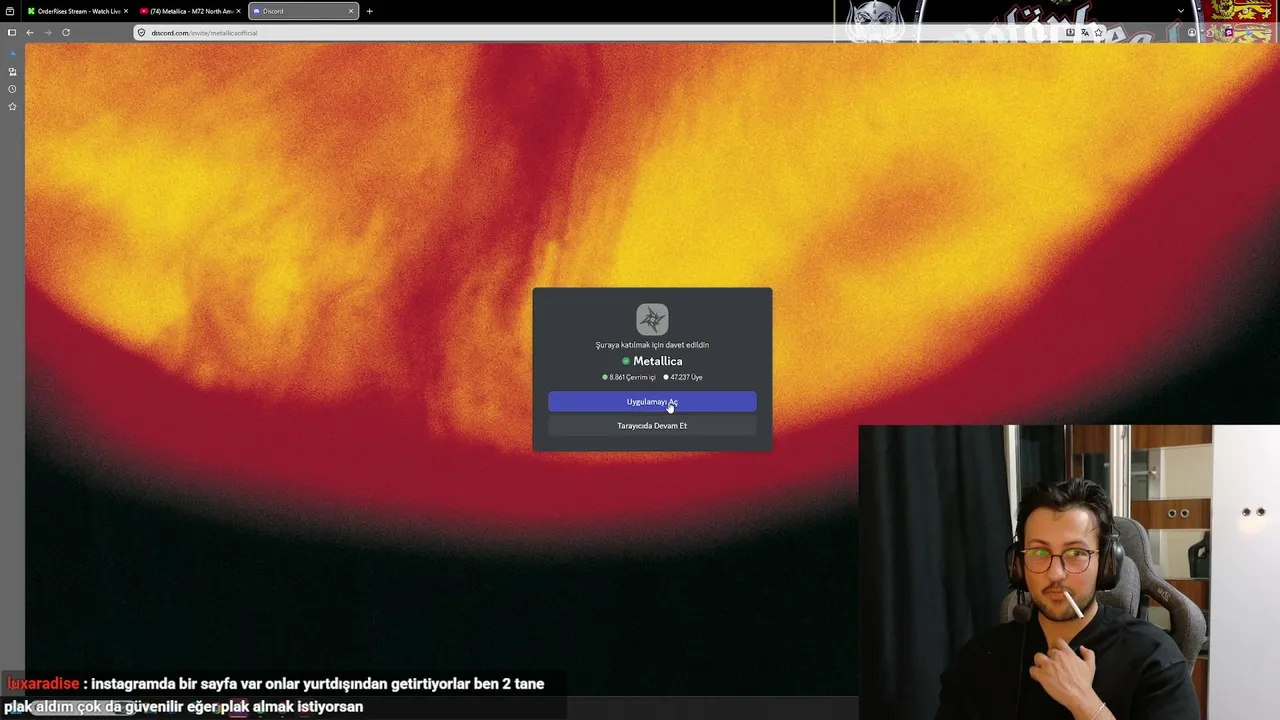Open the tab groups icon left of tabs
The image size is (1280, 720).
(x=10, y=11)
